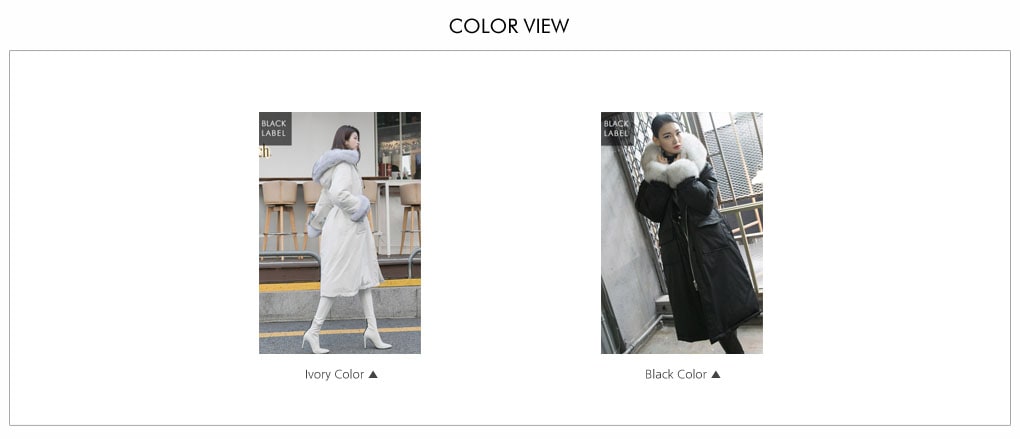Click the white fur collar on black coat
Image resolution: width=1020 pixels, height=439 pixels.
point(673,163)
